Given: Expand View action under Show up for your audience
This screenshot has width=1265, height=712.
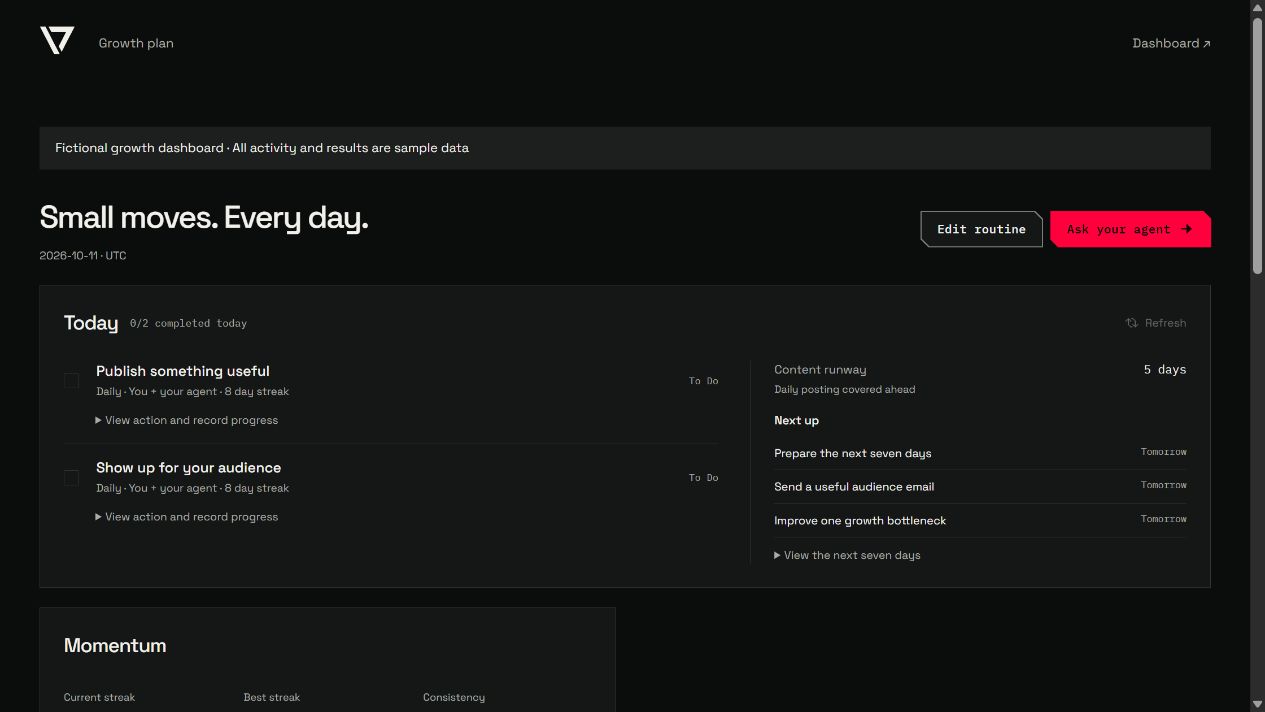Looking at the screenshot, I should pos(187,517).
